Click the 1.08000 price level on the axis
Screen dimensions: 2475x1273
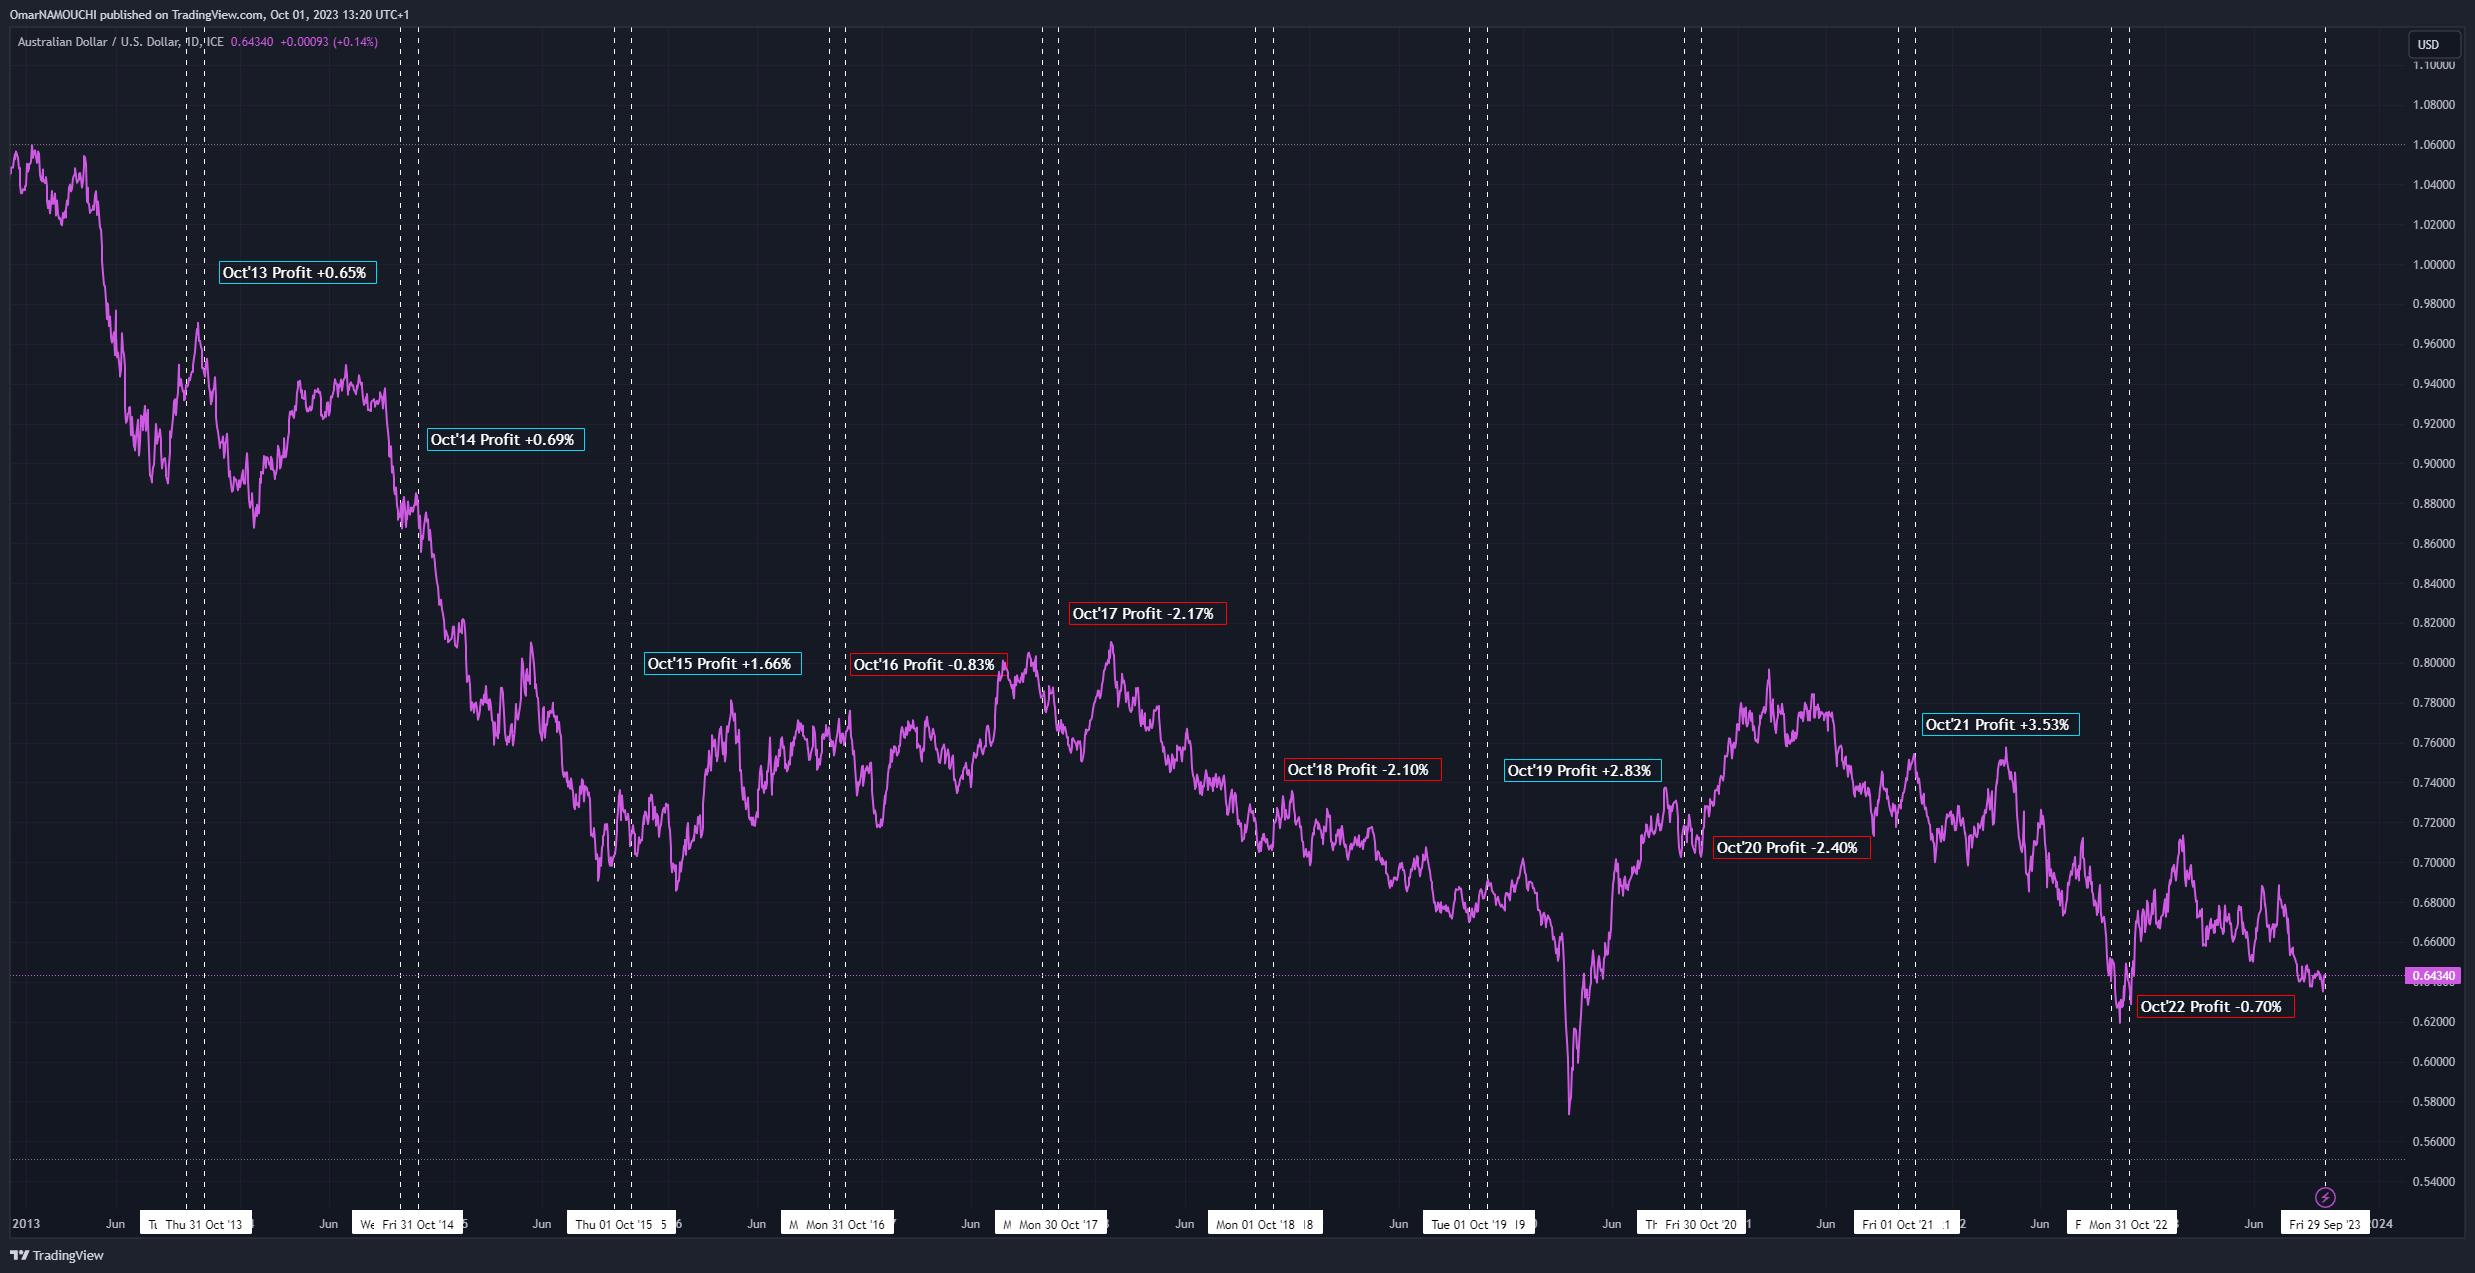pos(2434,105)
